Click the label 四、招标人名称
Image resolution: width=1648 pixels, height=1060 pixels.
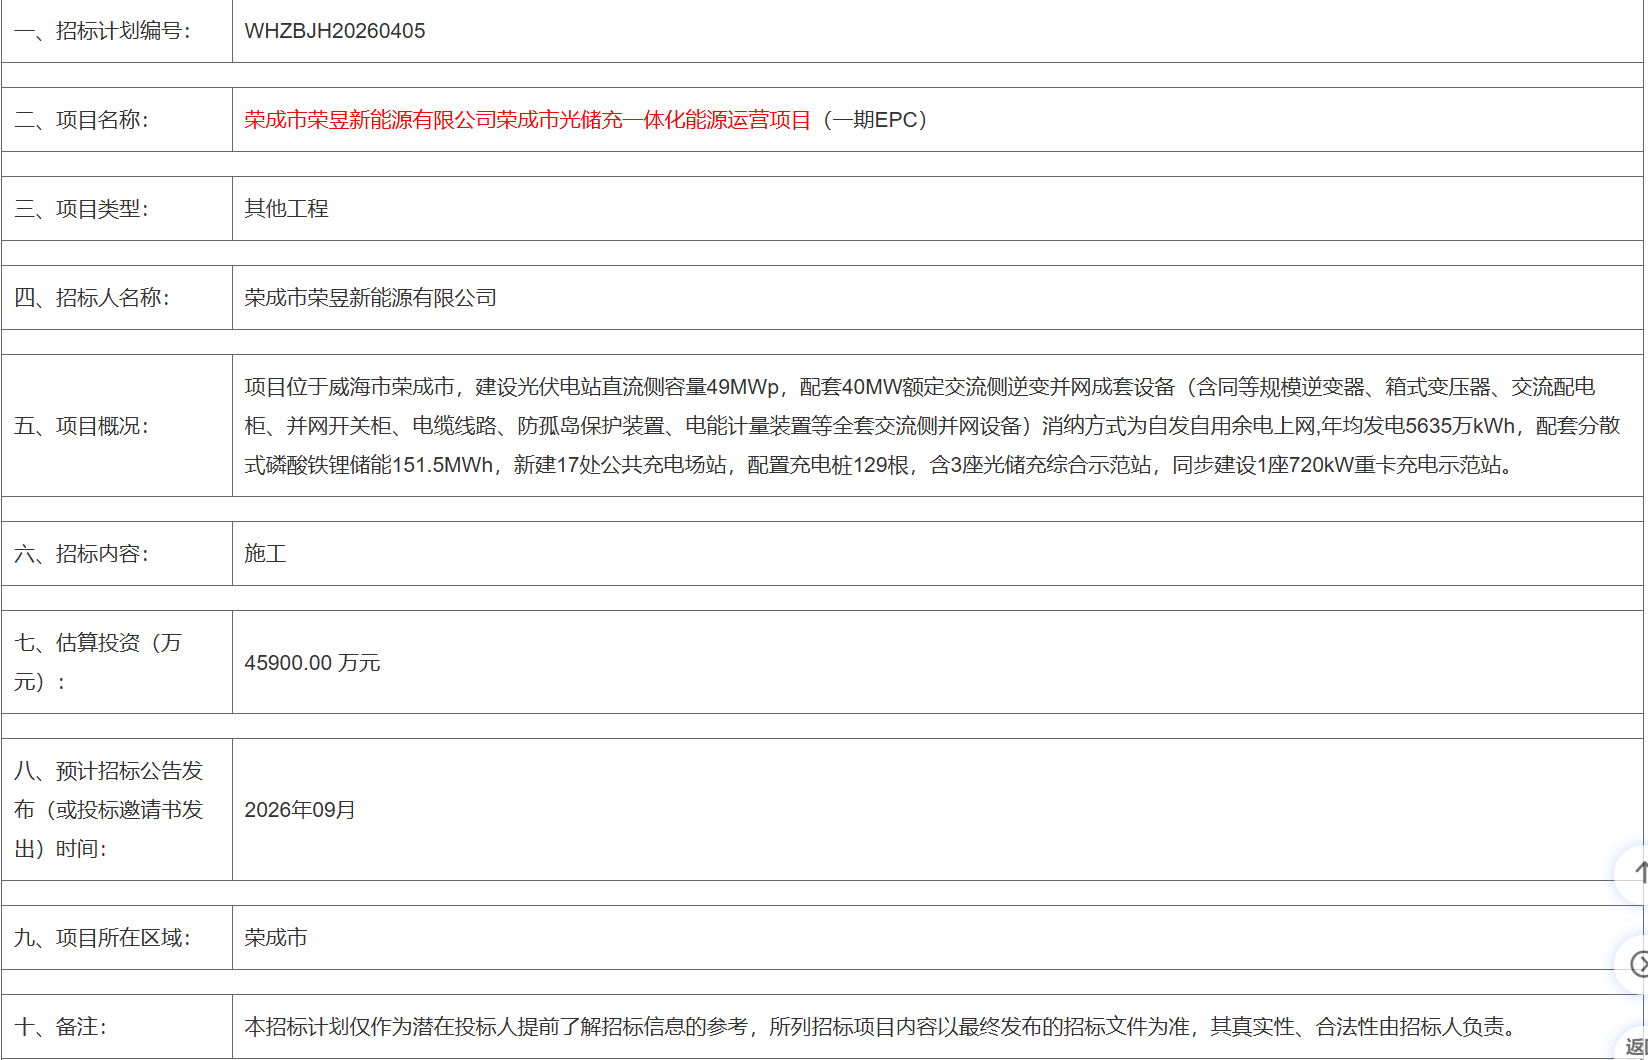click(x=92, y=298)
